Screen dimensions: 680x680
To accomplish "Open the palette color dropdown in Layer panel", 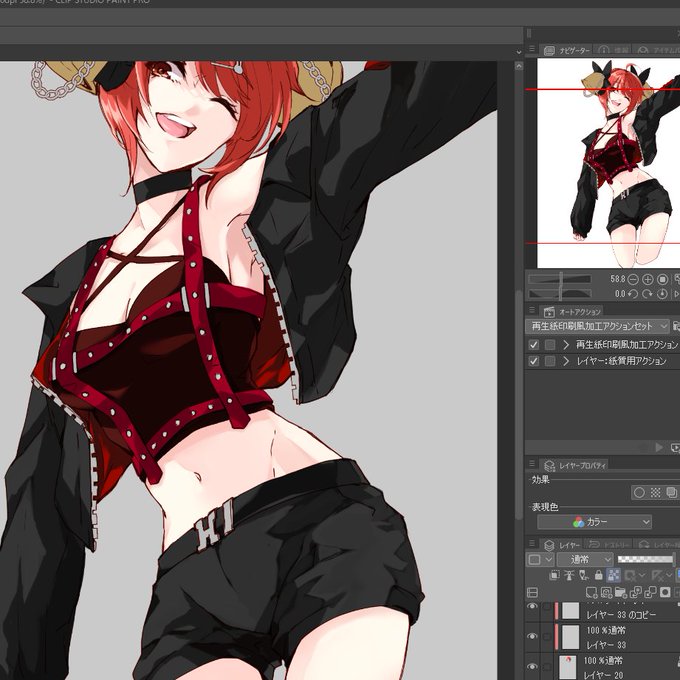I will tap(540, 559).
